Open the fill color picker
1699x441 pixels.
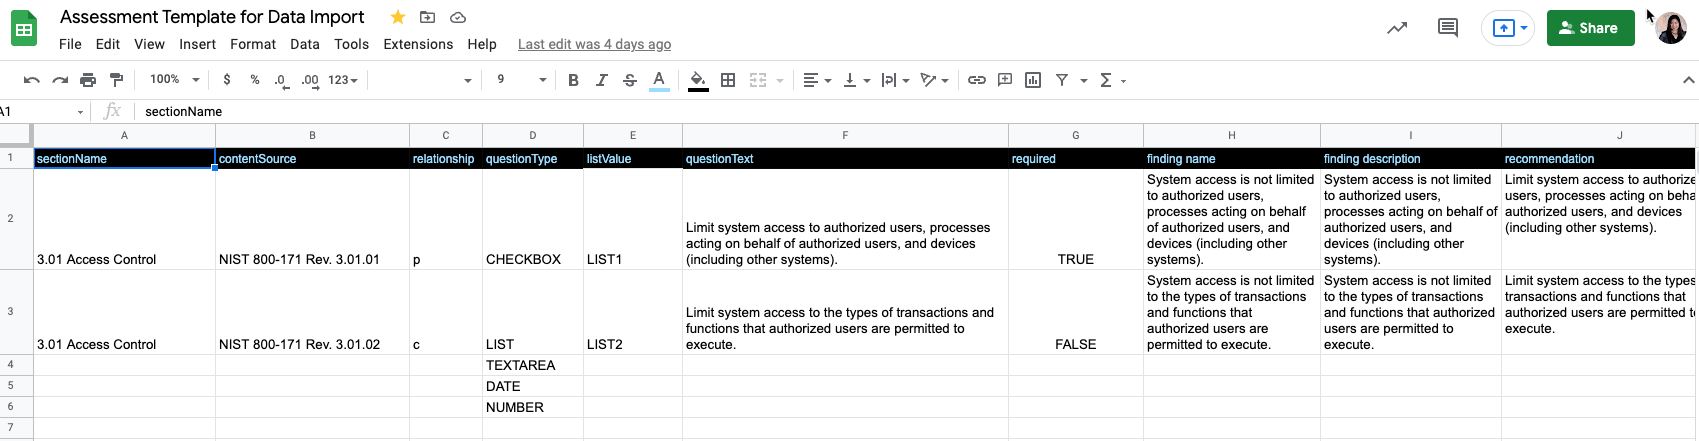(698, 80)
